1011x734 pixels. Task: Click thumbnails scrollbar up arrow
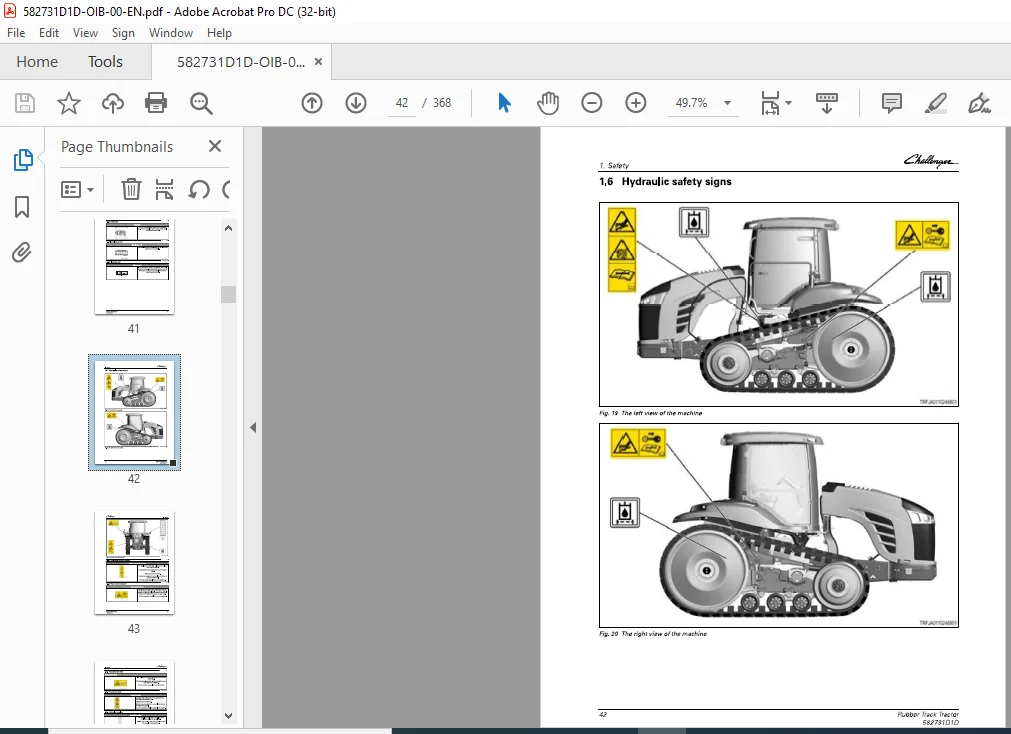click(228, 228)
